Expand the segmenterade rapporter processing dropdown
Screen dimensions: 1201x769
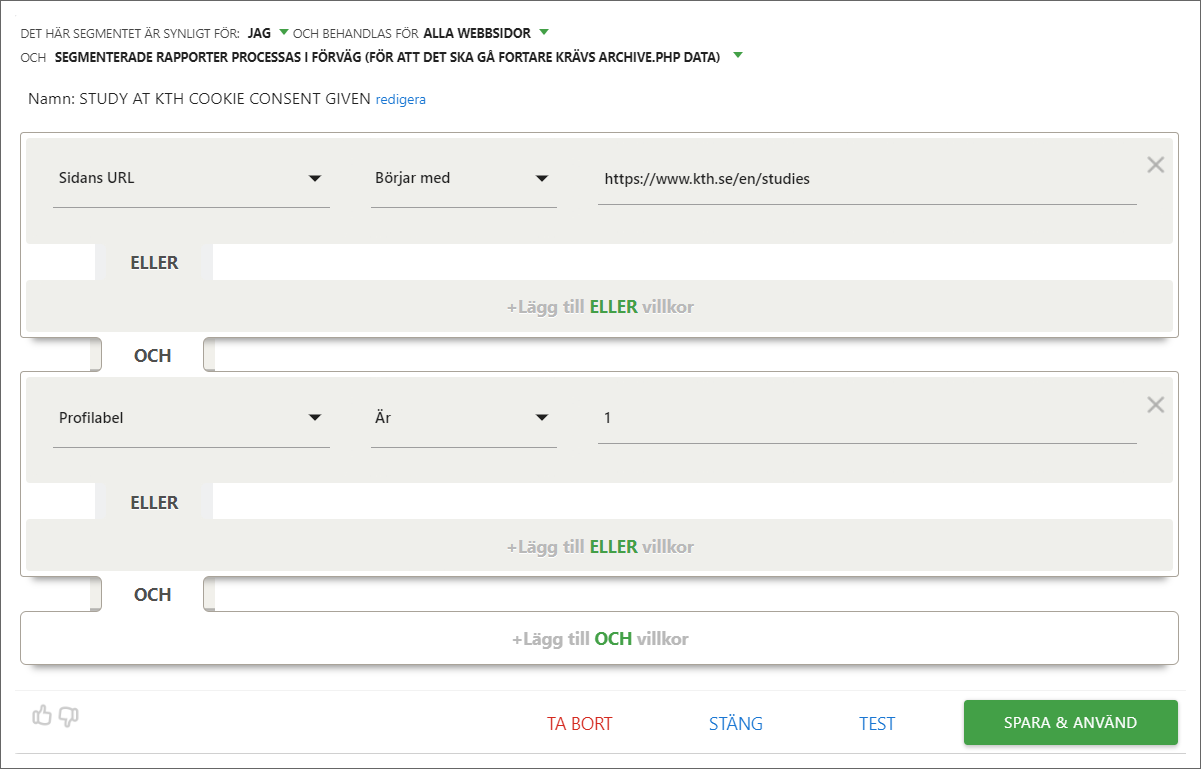[x=397, y=57]
